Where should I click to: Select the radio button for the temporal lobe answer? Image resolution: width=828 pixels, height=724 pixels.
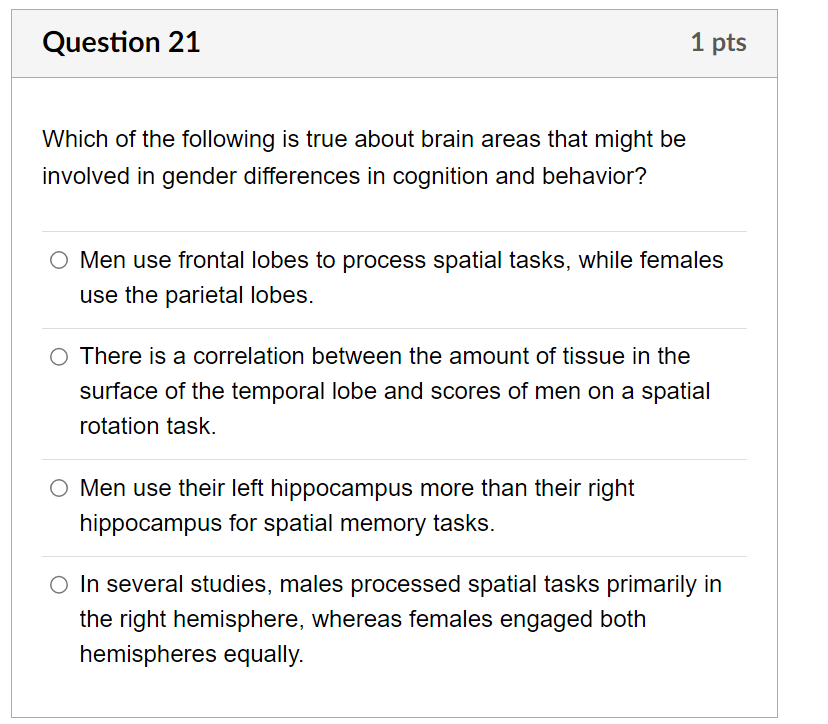click(x=59, y=356)
